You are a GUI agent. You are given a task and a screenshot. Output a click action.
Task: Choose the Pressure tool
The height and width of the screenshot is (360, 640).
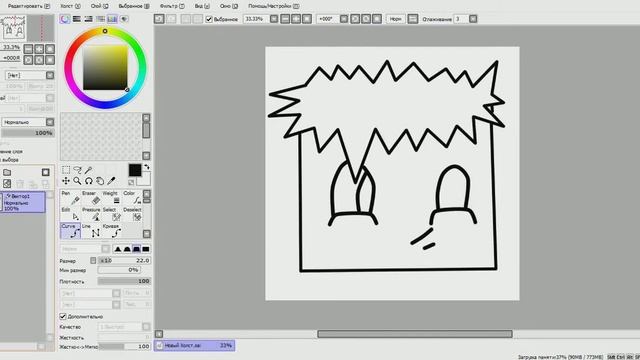(x=91, y=214)
